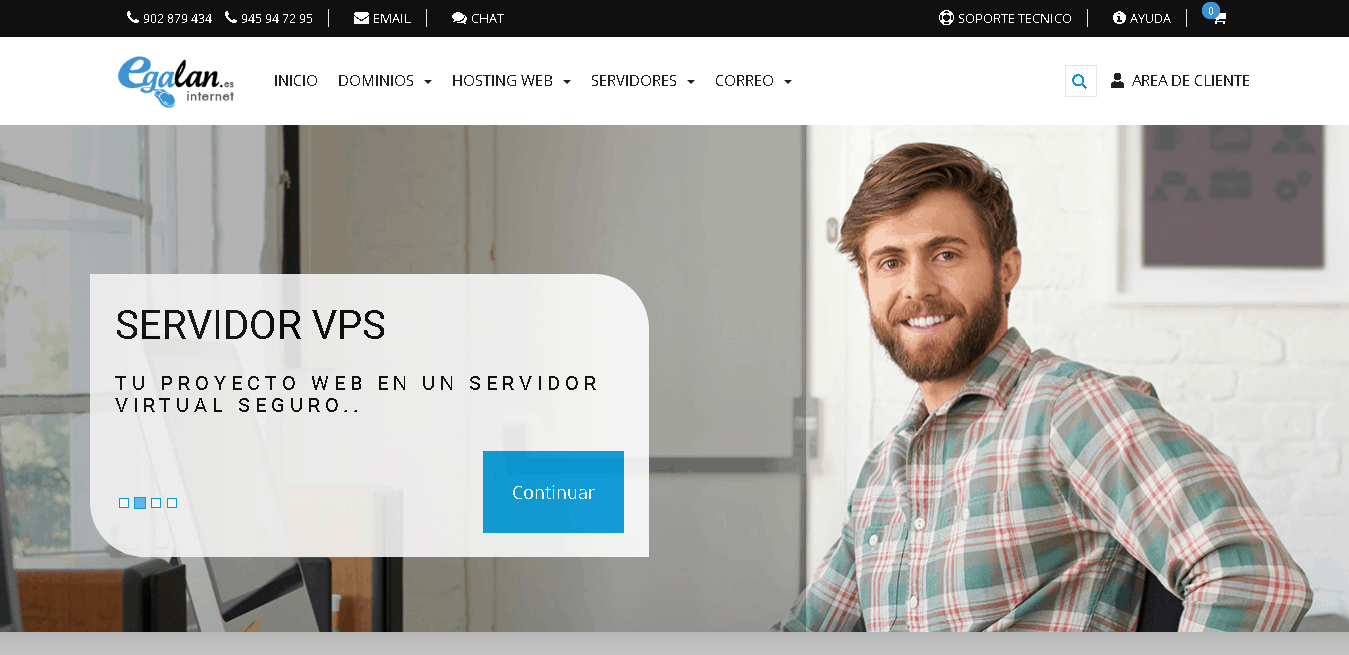Go to INICIO in the navigation
1349x655 pixels.
296,81
